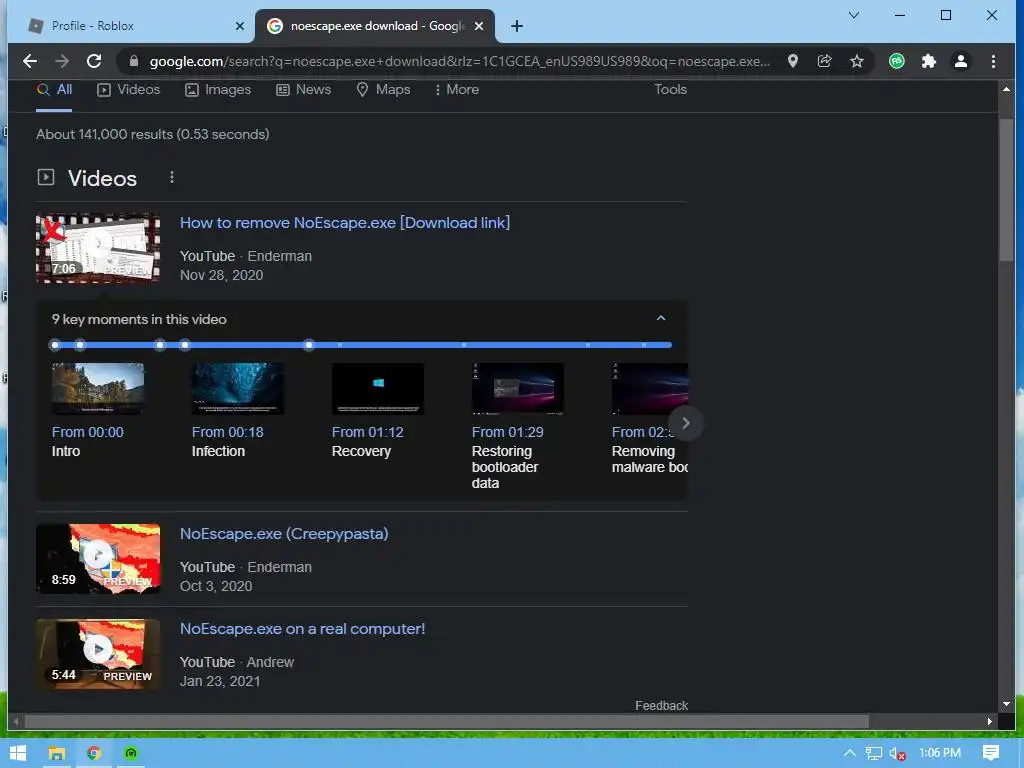Play the 5:44 video thumbnail
Screen dimensions: 1024x768
point(98,654)
